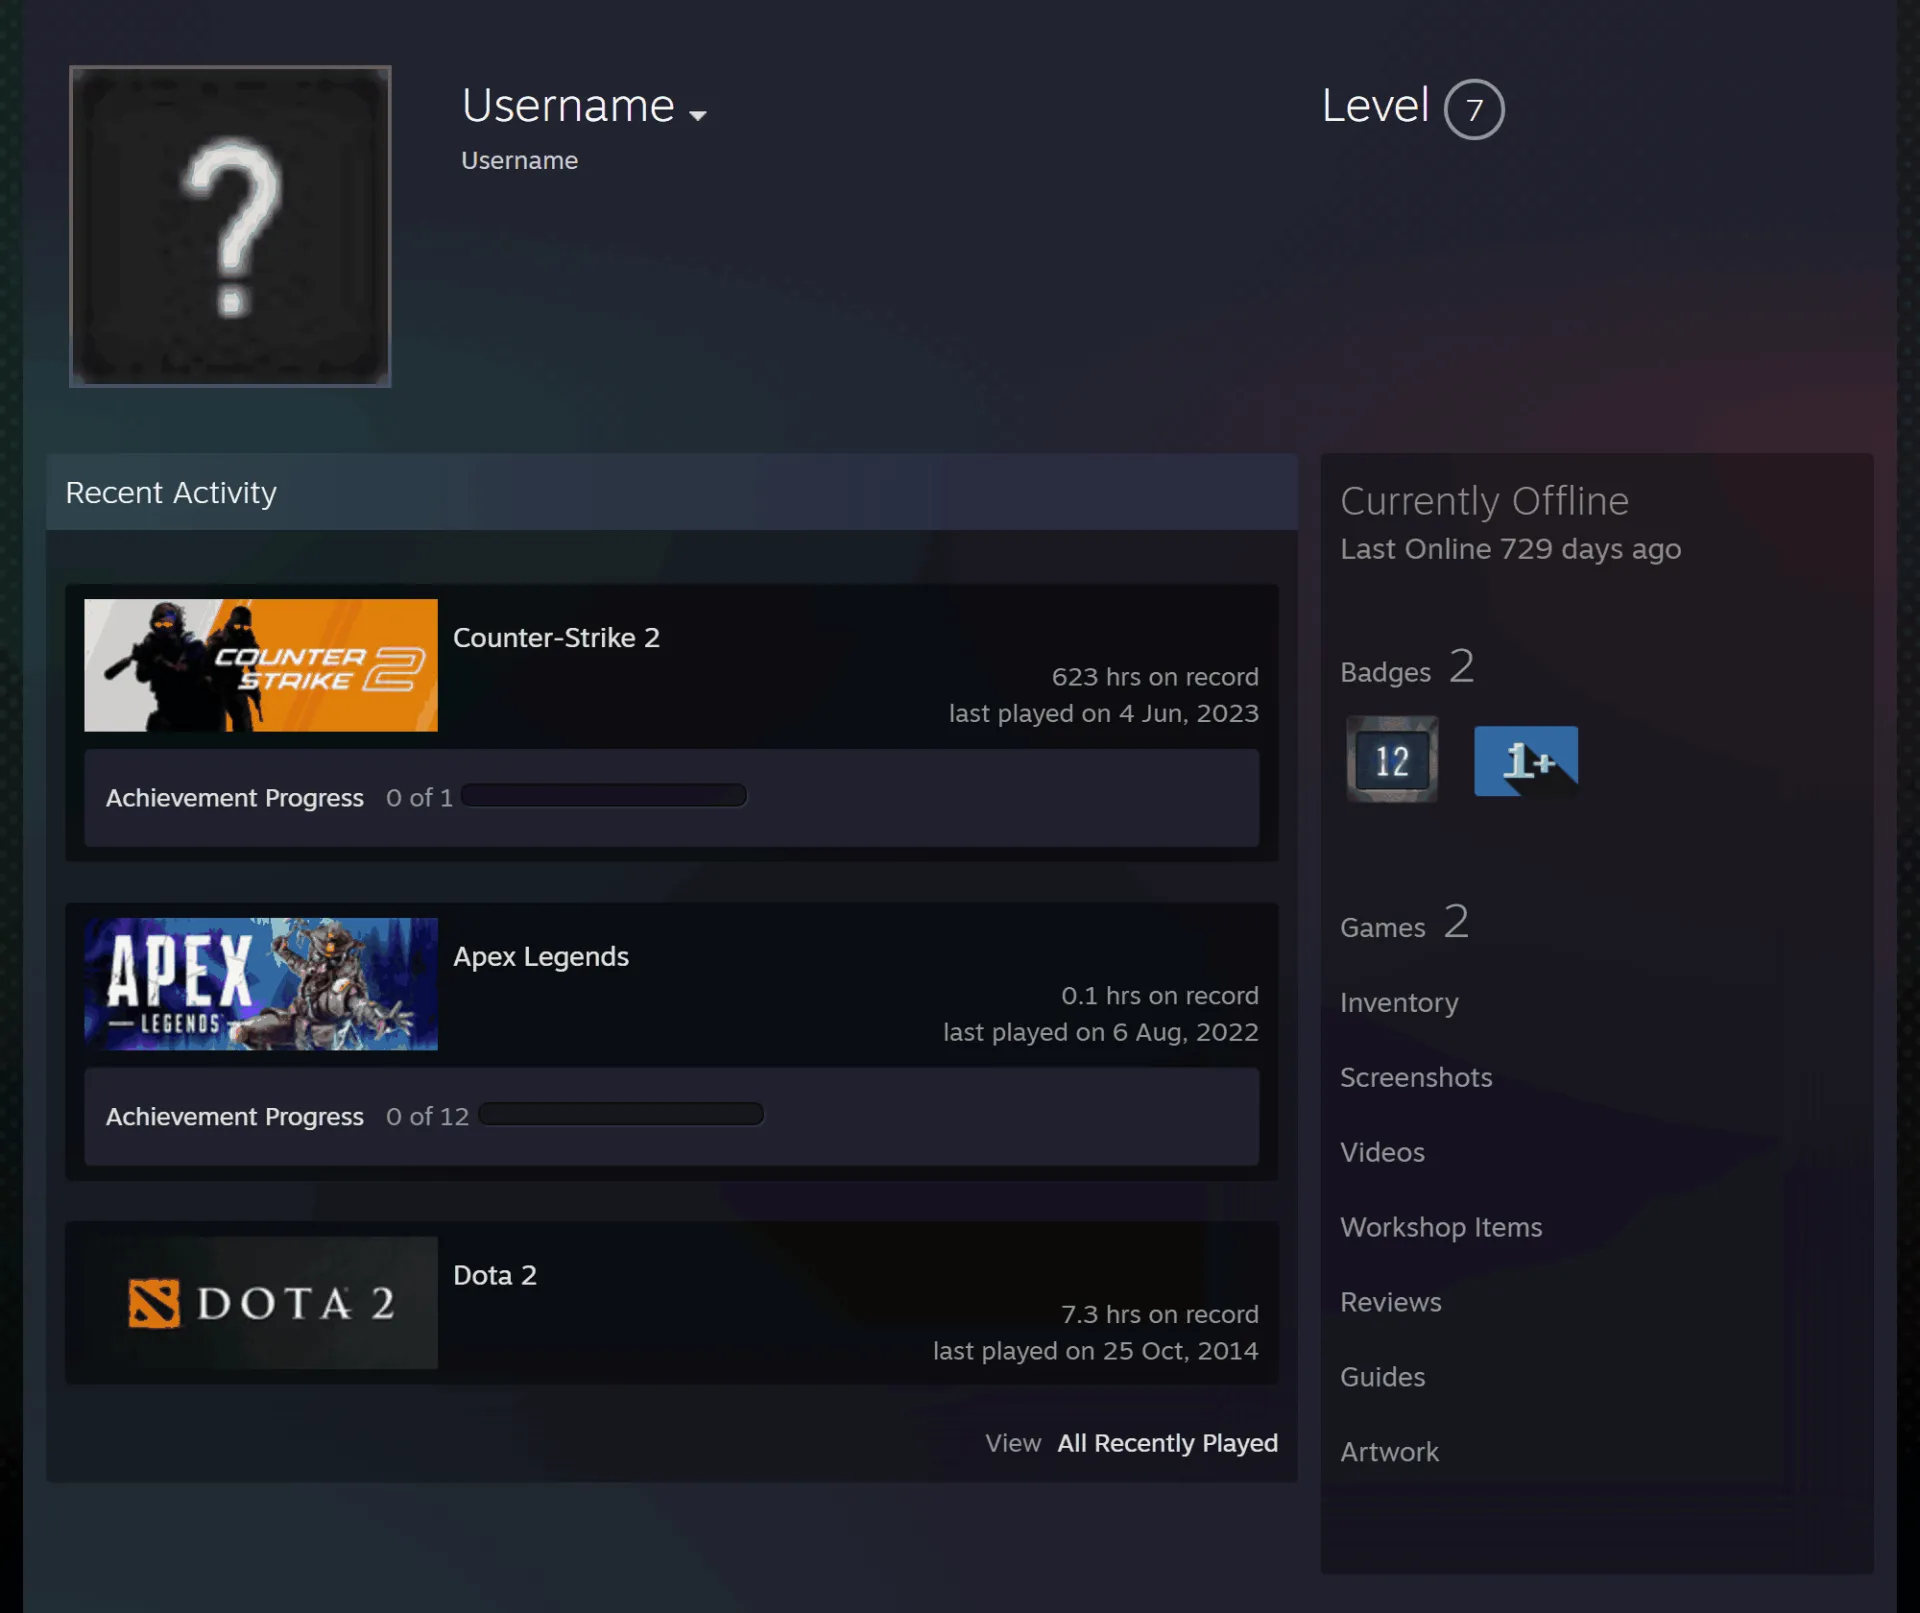Open the Apex Legends game banner
This screenshot has height=1613, width=1920.
(x=261, y=984)
